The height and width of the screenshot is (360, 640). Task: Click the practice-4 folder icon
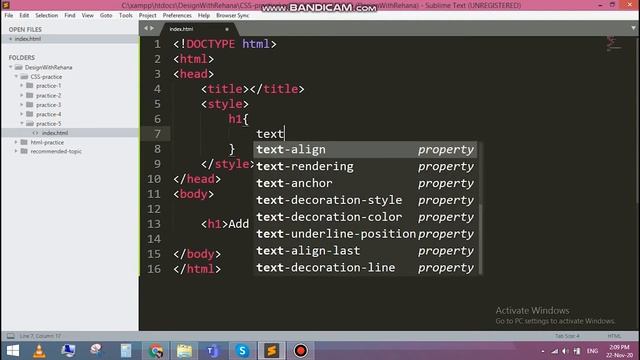click(x=29, y=114)
